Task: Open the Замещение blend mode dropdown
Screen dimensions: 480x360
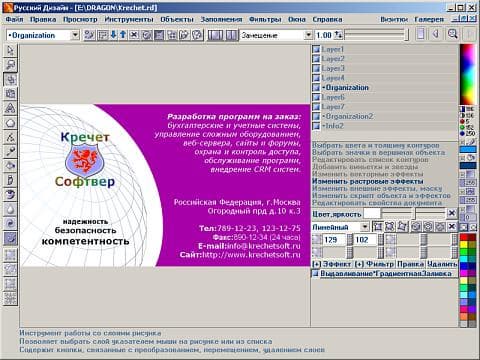Action: click(308, 35)
